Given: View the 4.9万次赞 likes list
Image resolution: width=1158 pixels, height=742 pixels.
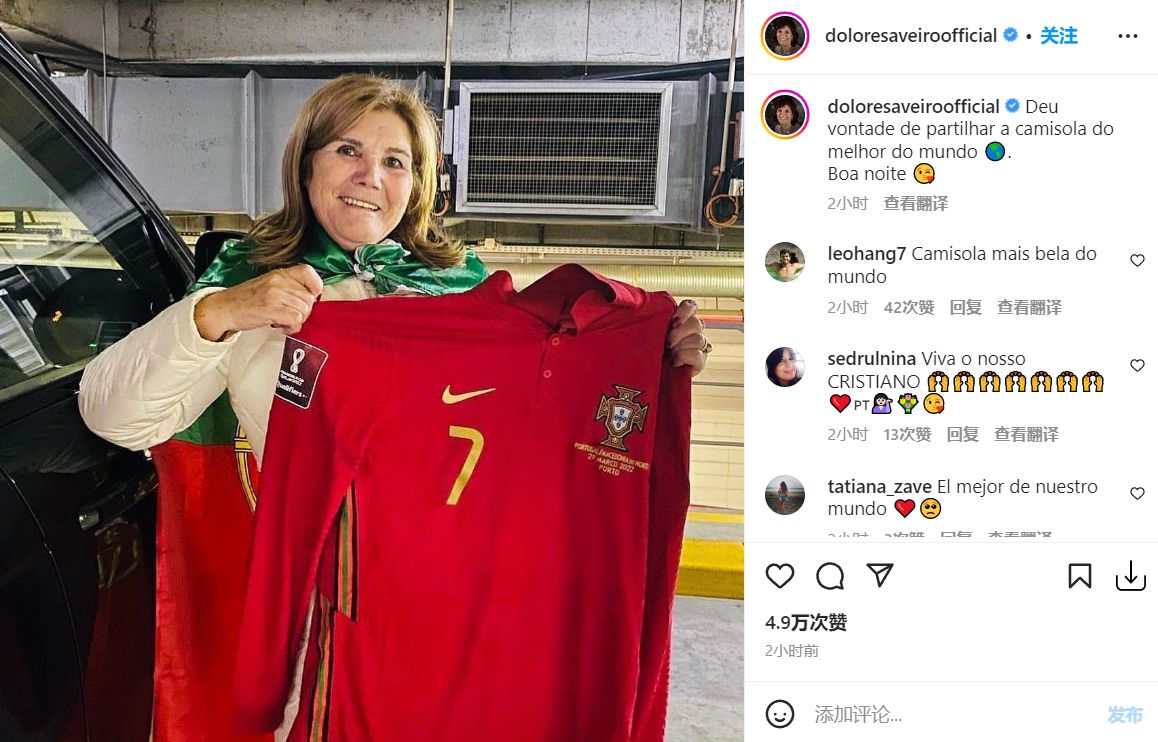Looking at the screenshot, I should pyautogui.click(x=806, y=622).
